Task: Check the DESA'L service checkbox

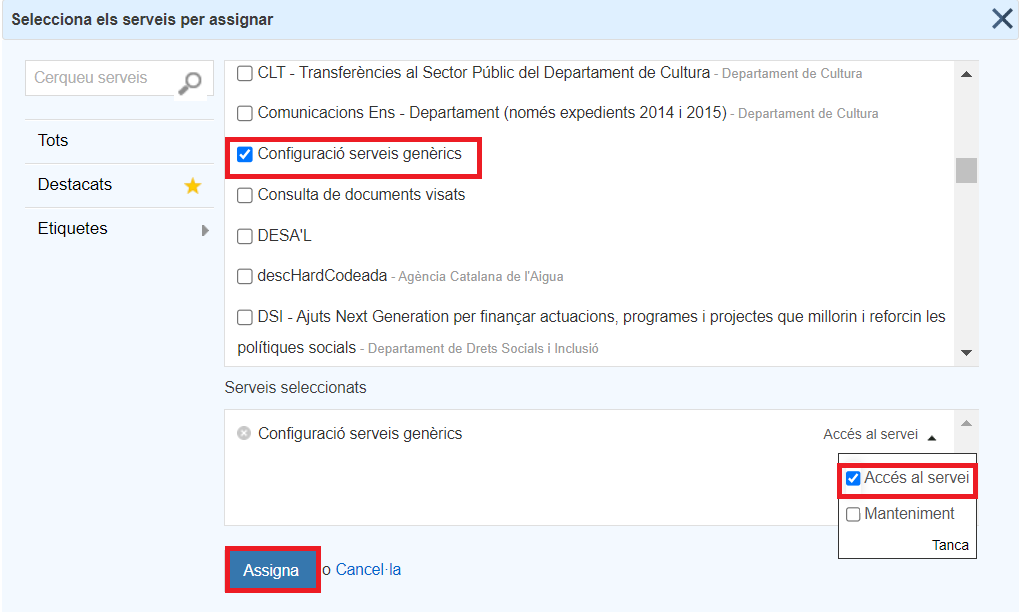Action: (x=245, y=237)
